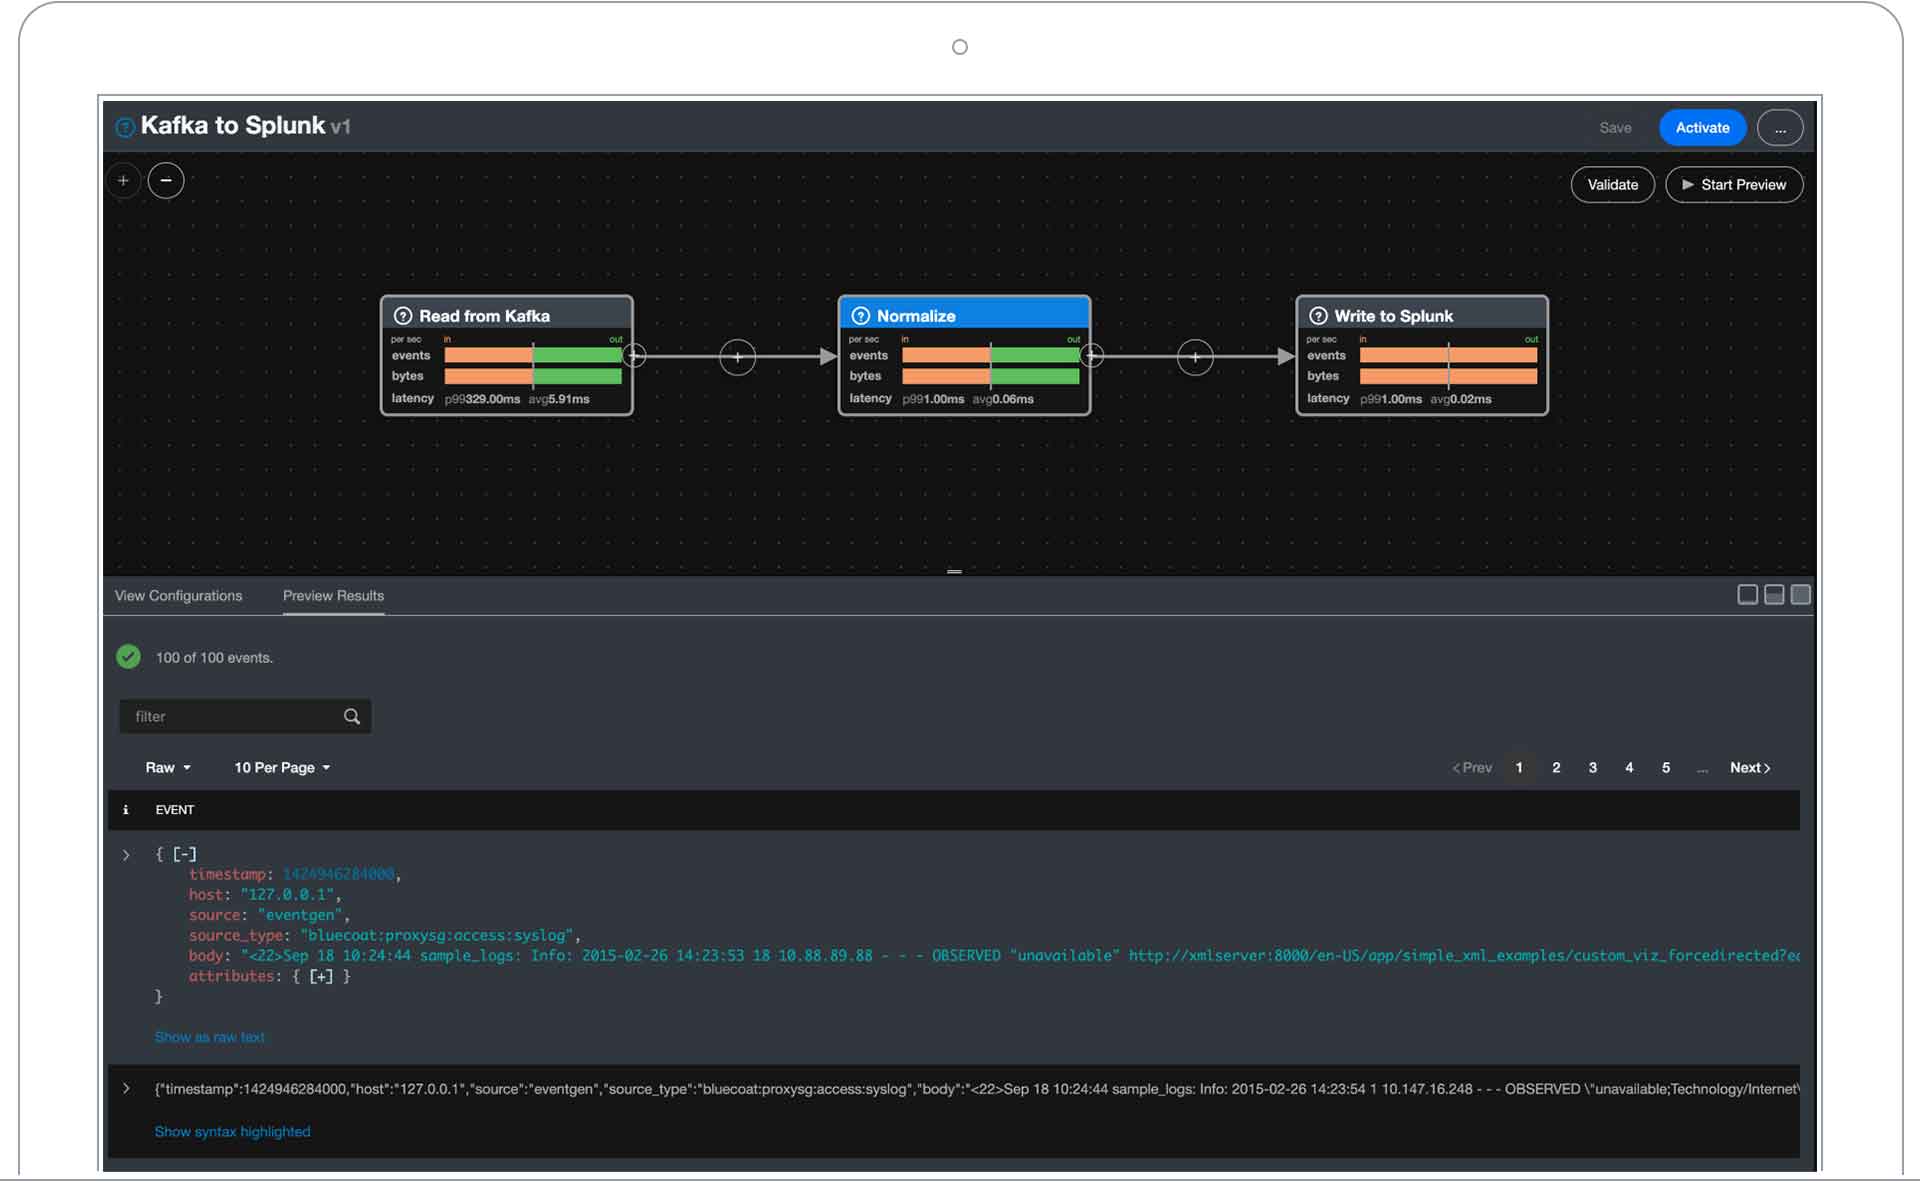Go to page 4 of results
This screenshot has height=1182, width=1920.
click(1629, 768)
